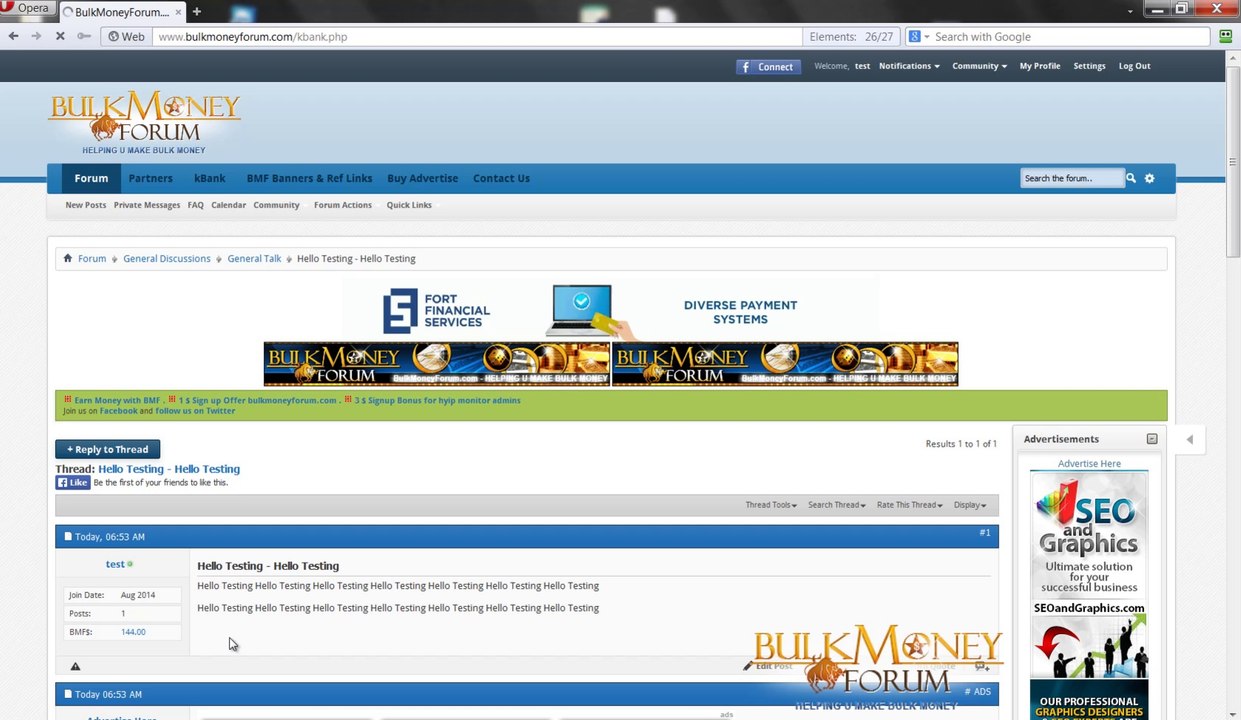
Task: Open 1 $ Sign up Offer link
Action: (257, 400)
